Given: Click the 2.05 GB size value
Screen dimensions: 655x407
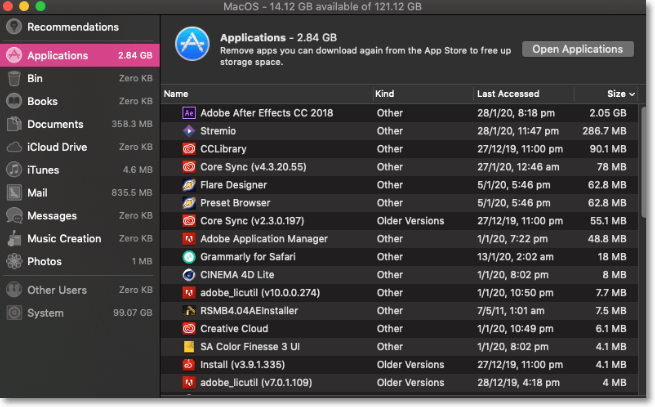Looking at the screenshot, I should tap(608, 113).
